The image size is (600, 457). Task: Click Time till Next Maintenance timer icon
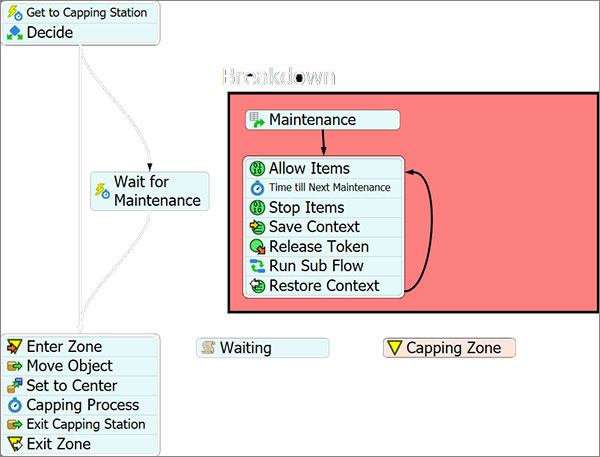(x=257, y=188)
